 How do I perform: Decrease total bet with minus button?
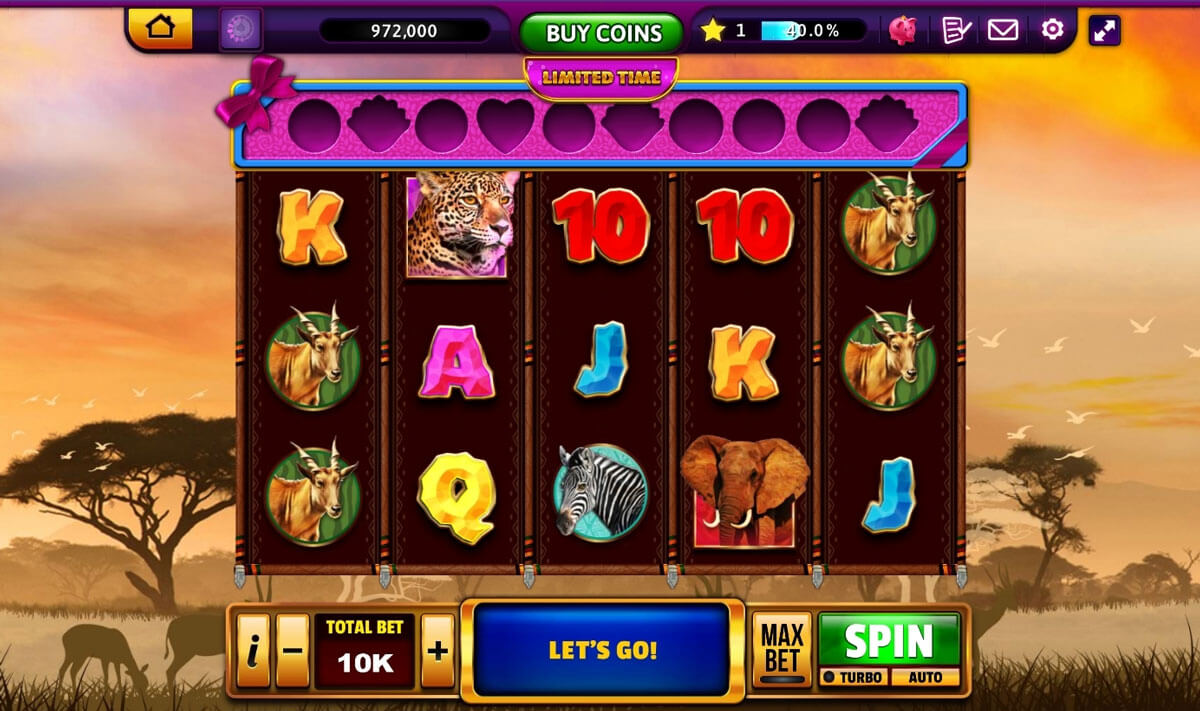292,651
